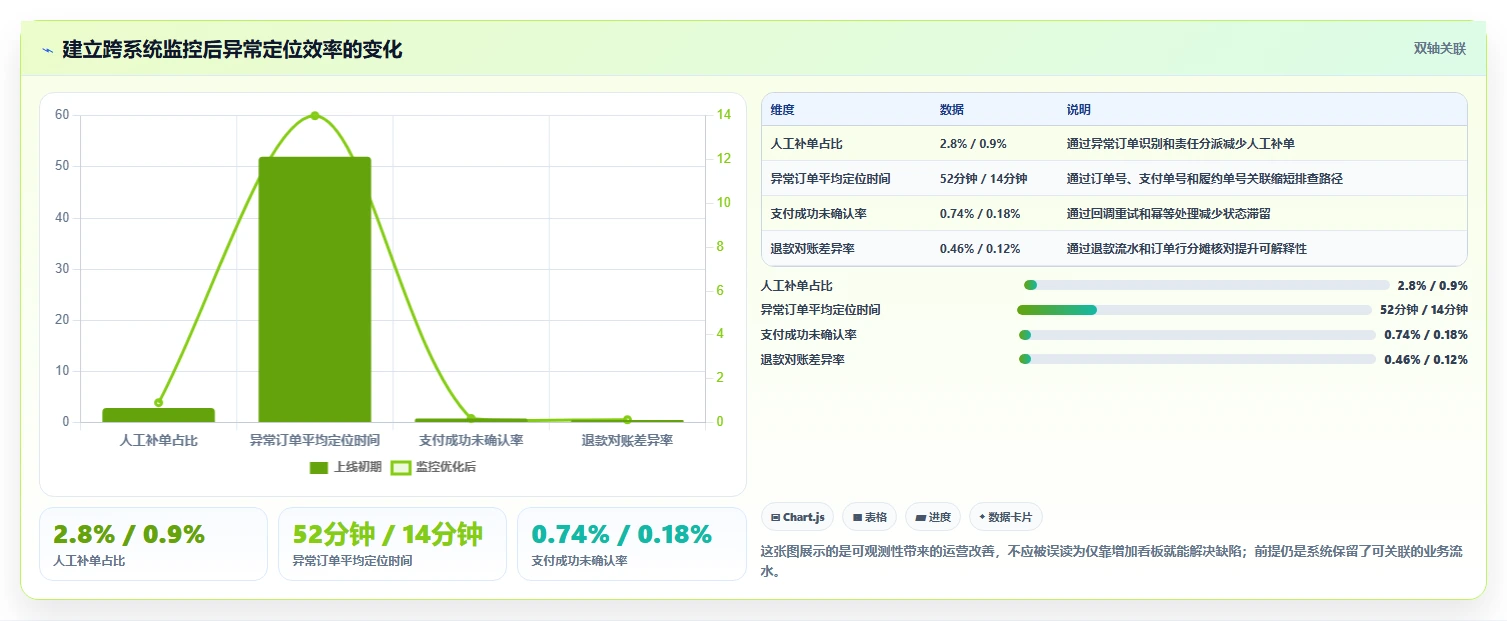This screenshot has width=1507, height=621.
Task: Click the 退款对账差异率 x-axis label
Action: coord(627,440)
